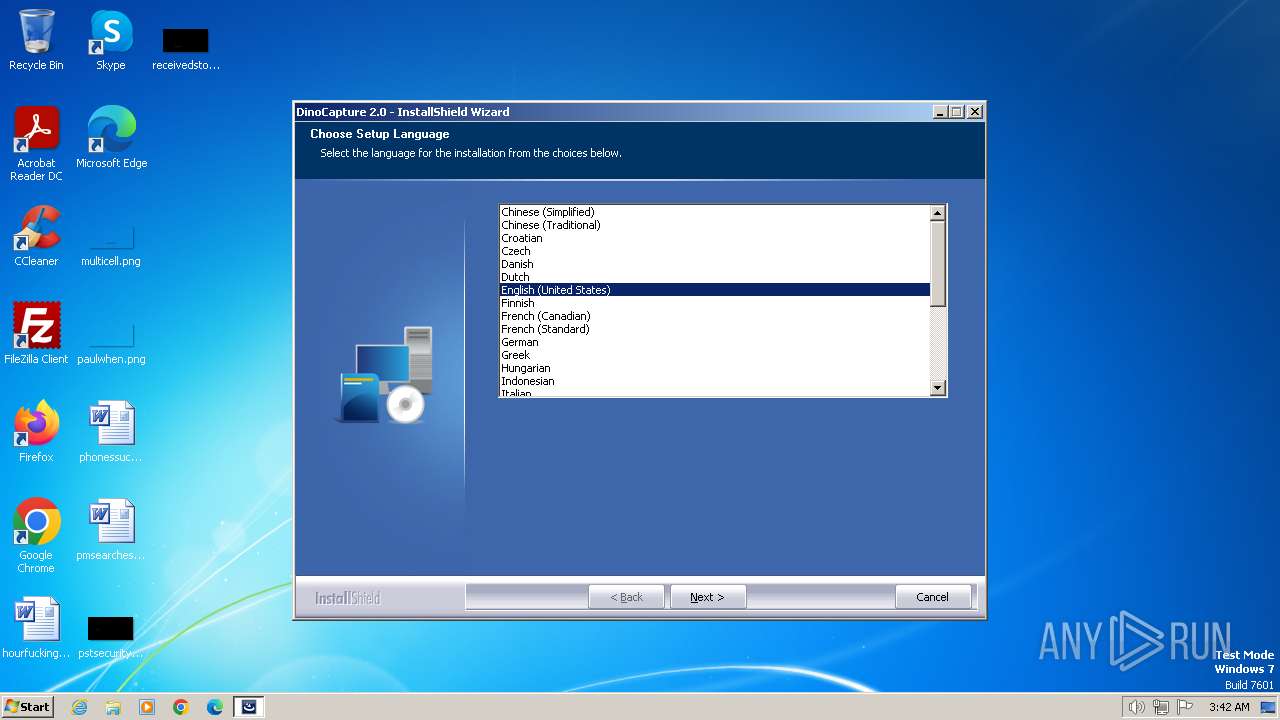Open the Start menu

27,707
